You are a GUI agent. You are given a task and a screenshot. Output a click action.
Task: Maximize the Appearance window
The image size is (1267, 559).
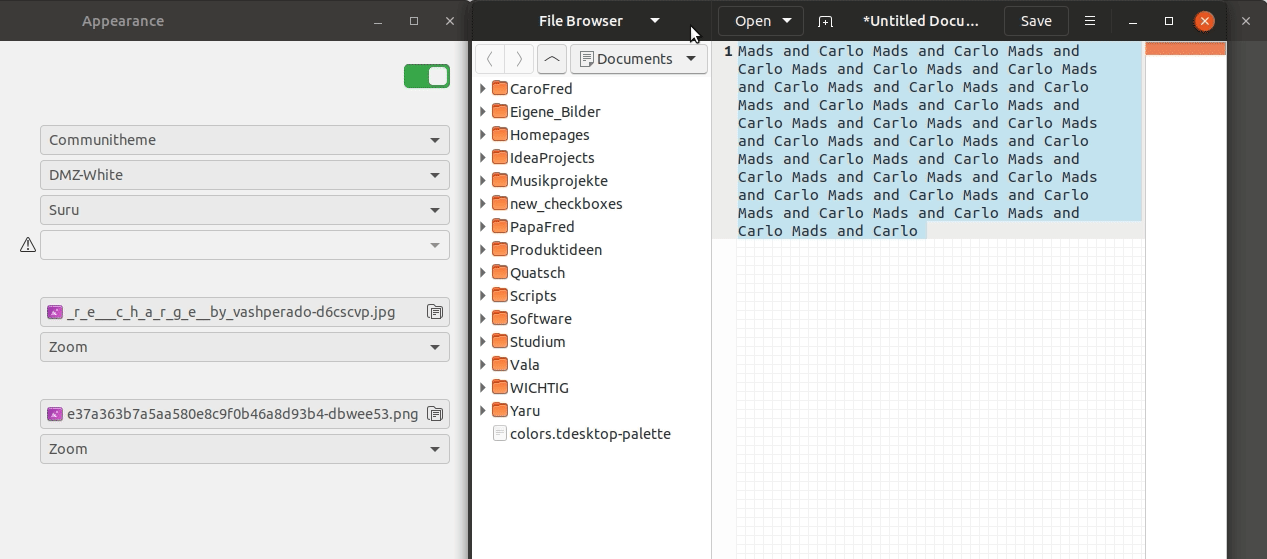pyautogui.click(x=414, y=21)
